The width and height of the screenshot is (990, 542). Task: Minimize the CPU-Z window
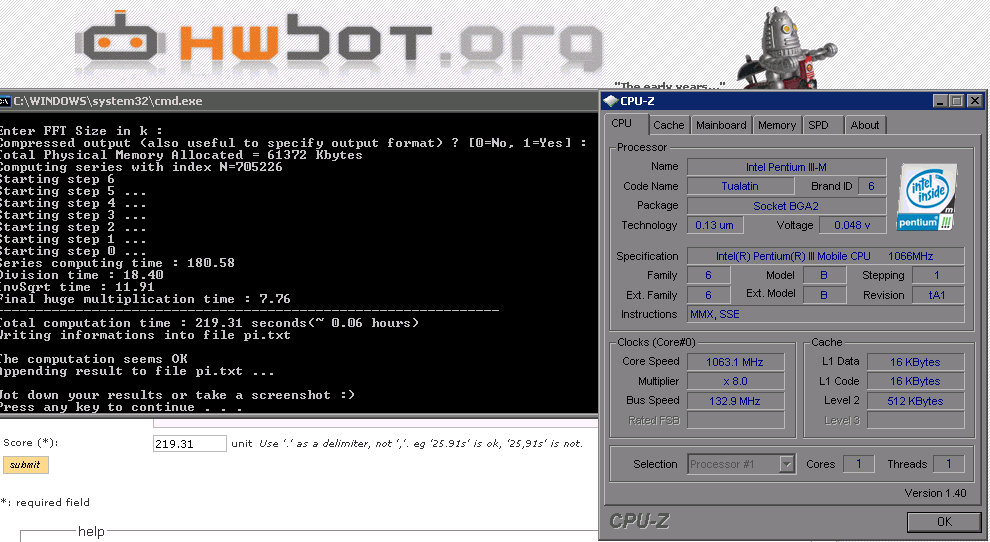click(940, 101)
